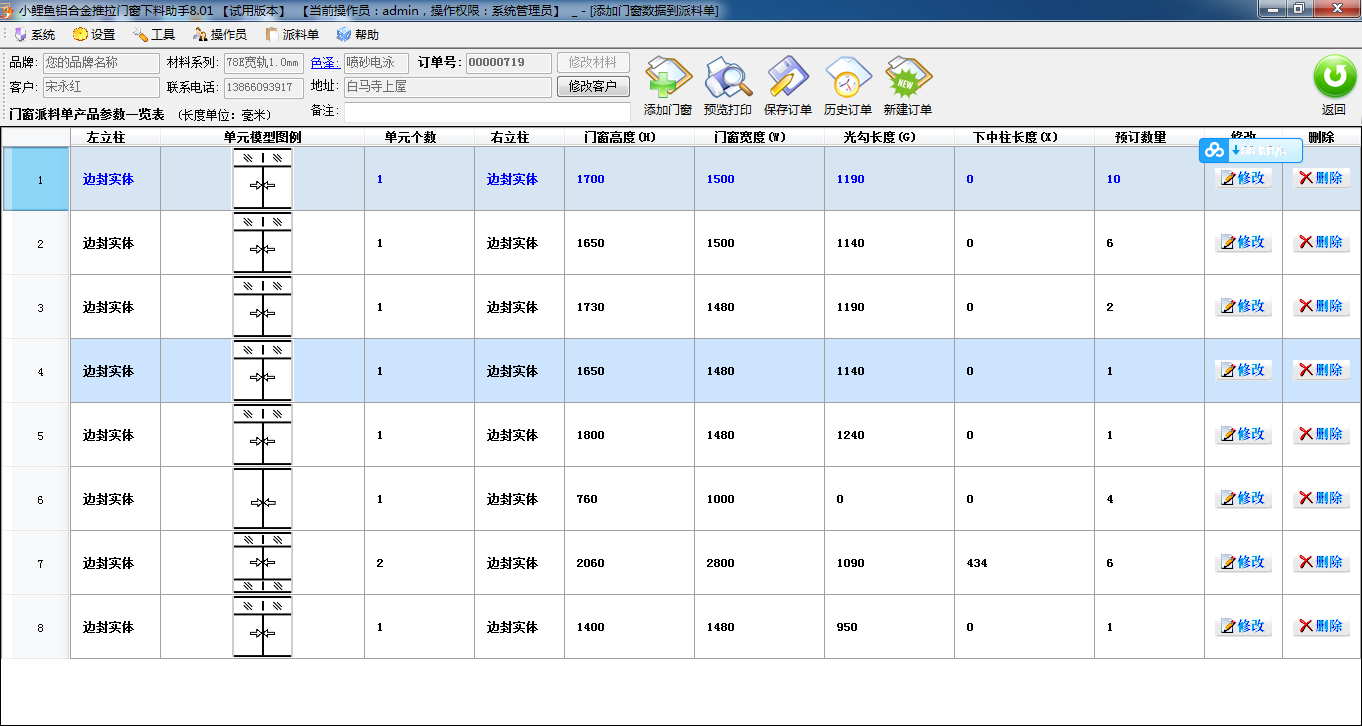Click the blue cloud download overlay button
Screen dimensions: 1362x726
pyautogui.click(x=1251, y=150)
